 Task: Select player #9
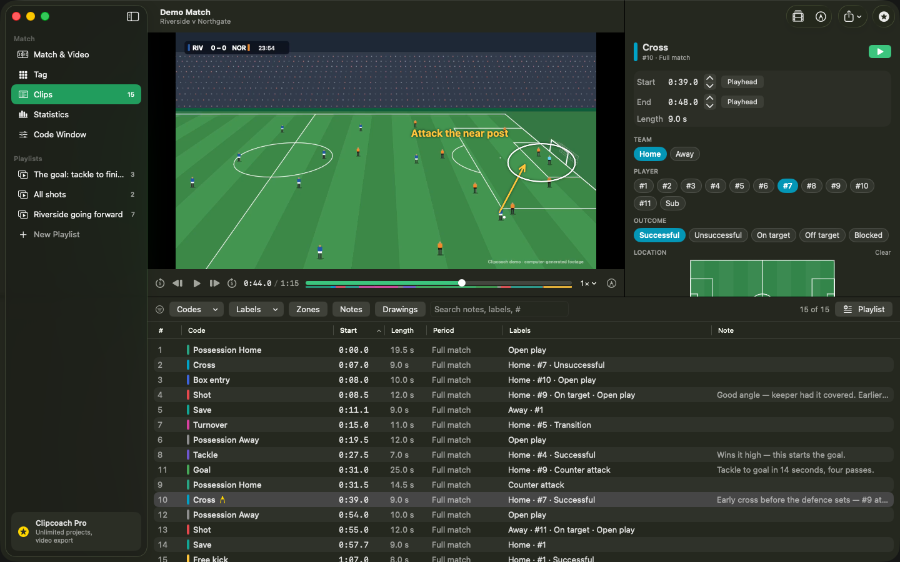click(836, 186)
